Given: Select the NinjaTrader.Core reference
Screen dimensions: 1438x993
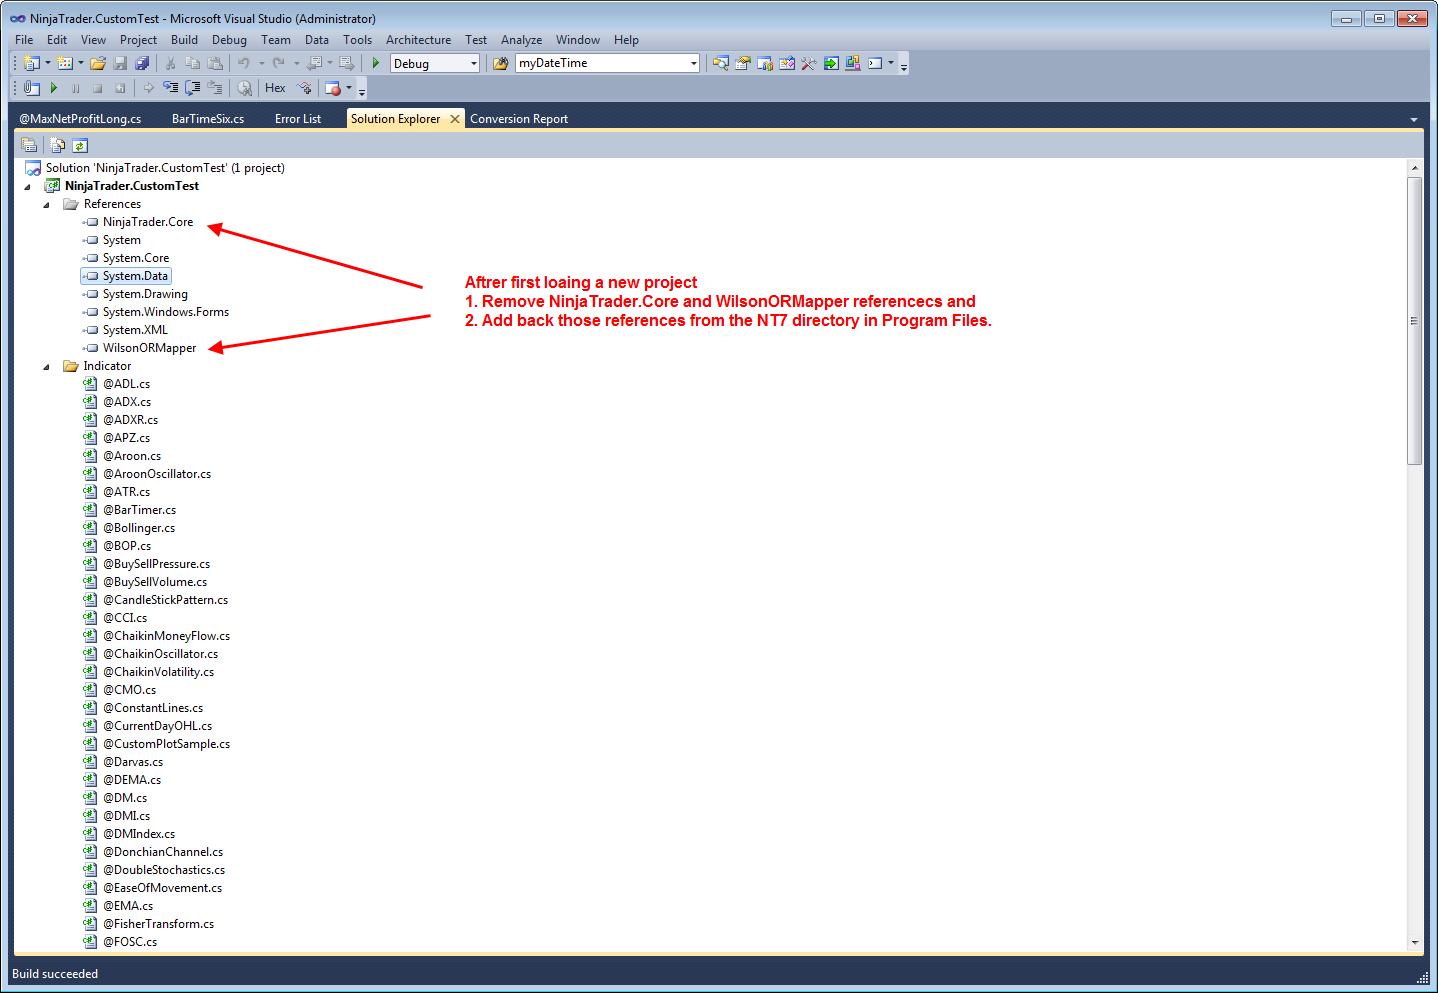Looking at the screenshot, I should (x=148, y=222).
